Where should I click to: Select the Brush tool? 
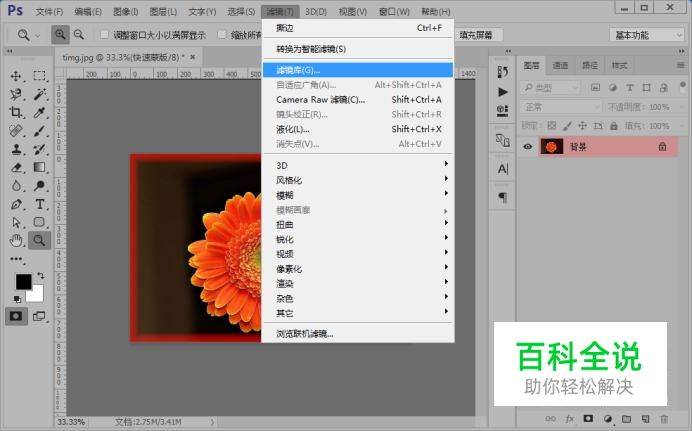pos(39,131)
